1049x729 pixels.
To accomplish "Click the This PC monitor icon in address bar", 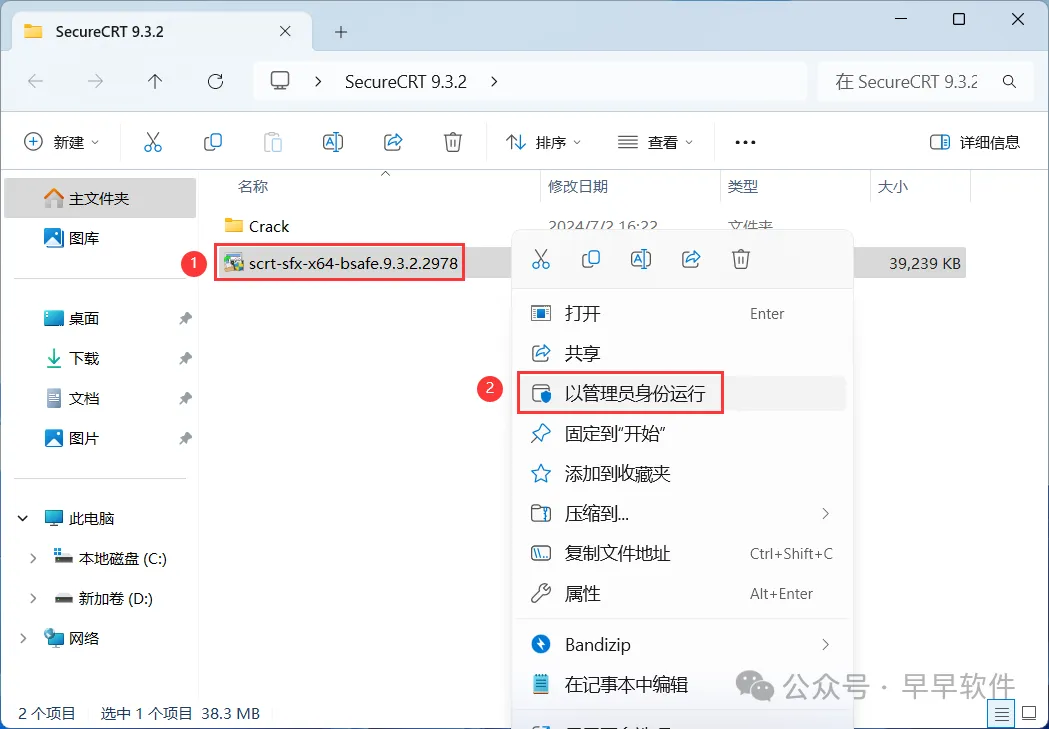I will [280, 81].
